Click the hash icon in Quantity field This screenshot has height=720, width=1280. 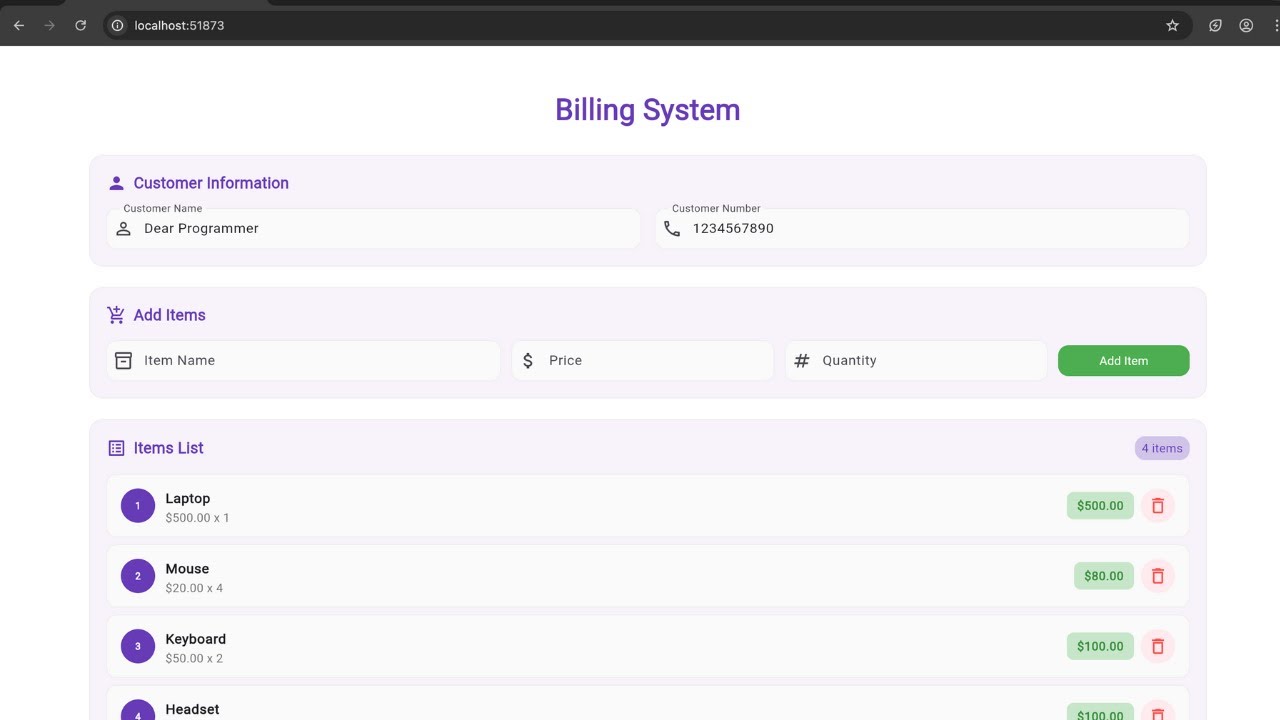[x=801, y=361]
